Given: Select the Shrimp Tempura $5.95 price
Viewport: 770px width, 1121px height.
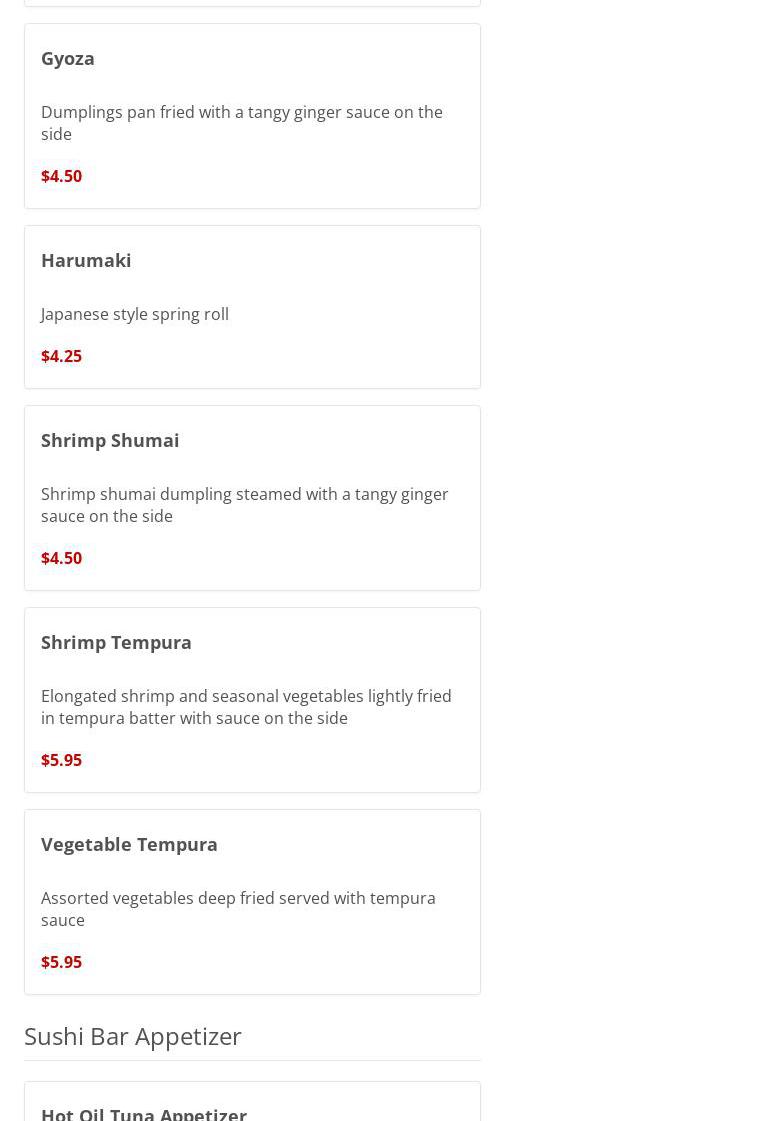Looking at the screenshot, I should (61, 760).
